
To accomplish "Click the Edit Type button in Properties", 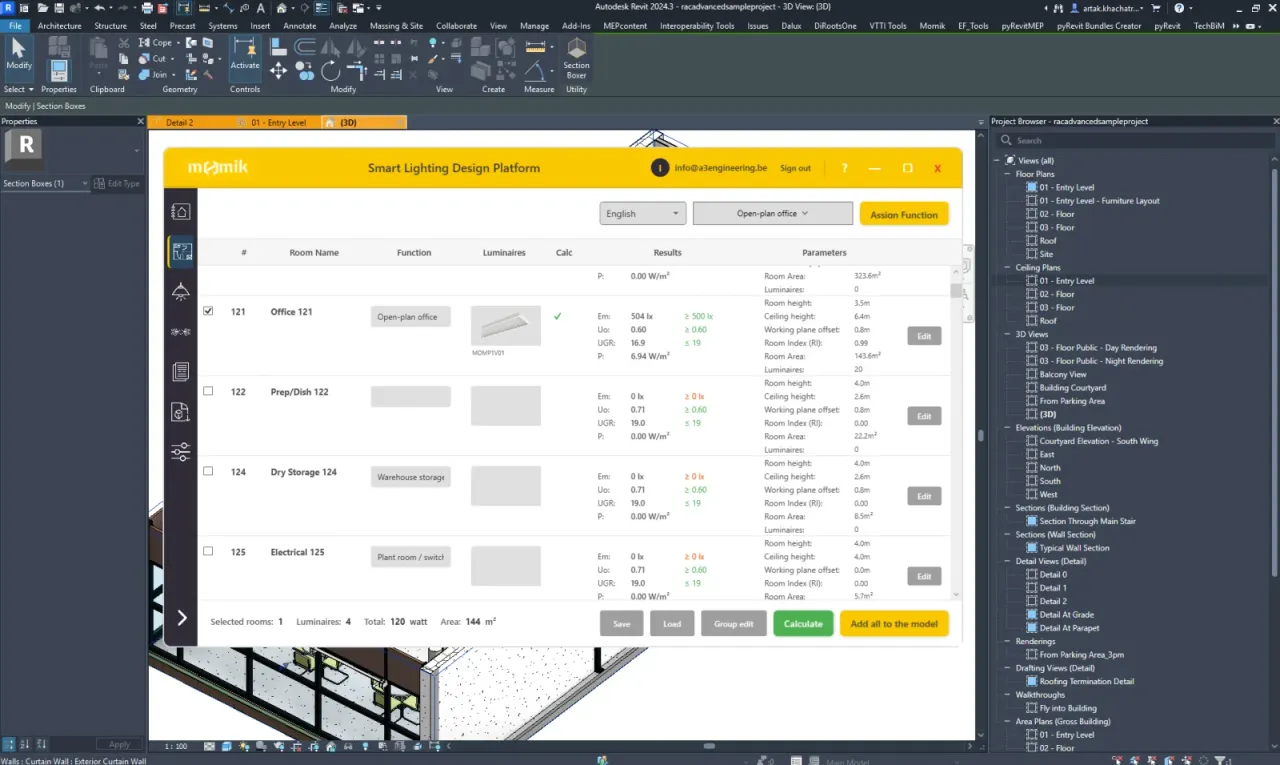I will pos(117,183).
